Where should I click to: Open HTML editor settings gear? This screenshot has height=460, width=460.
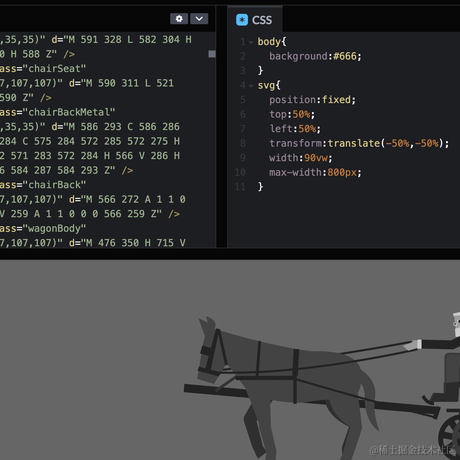[x=179, y=19]
